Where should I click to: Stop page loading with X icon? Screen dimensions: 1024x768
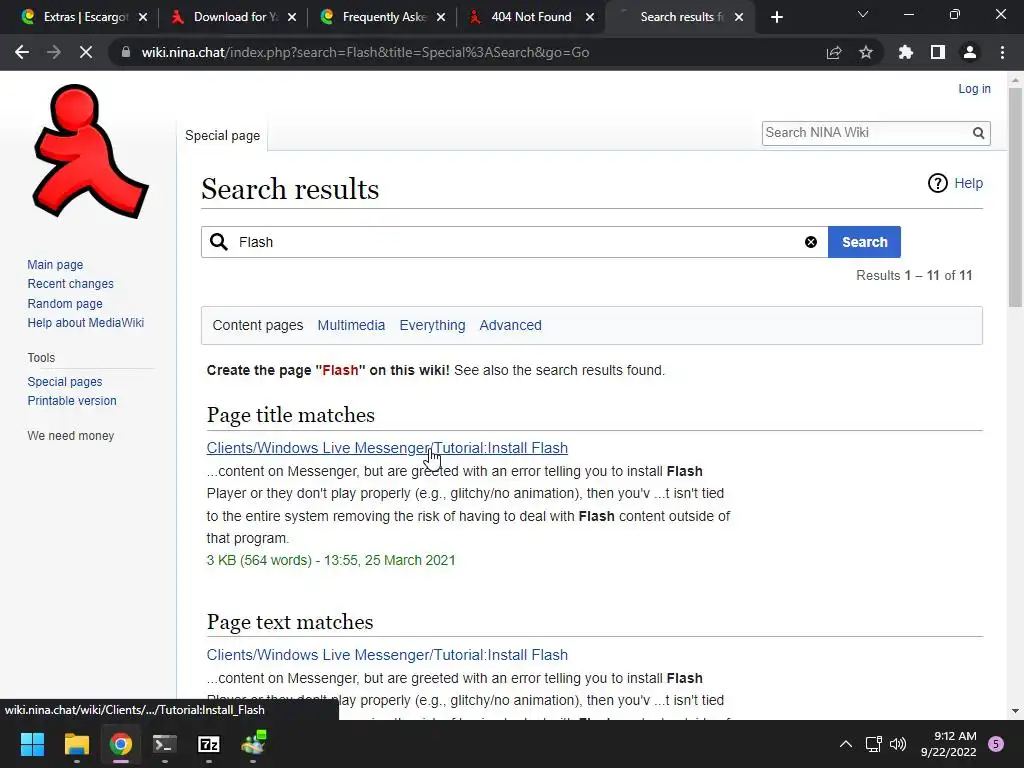coord(86,52)
